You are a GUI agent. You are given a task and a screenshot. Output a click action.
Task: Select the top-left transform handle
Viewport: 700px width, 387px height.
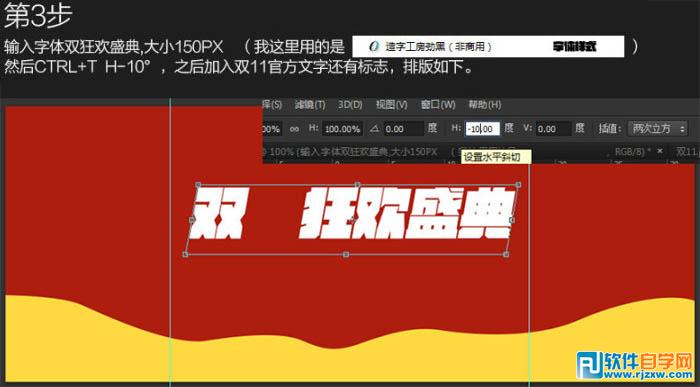click(198, 184)
